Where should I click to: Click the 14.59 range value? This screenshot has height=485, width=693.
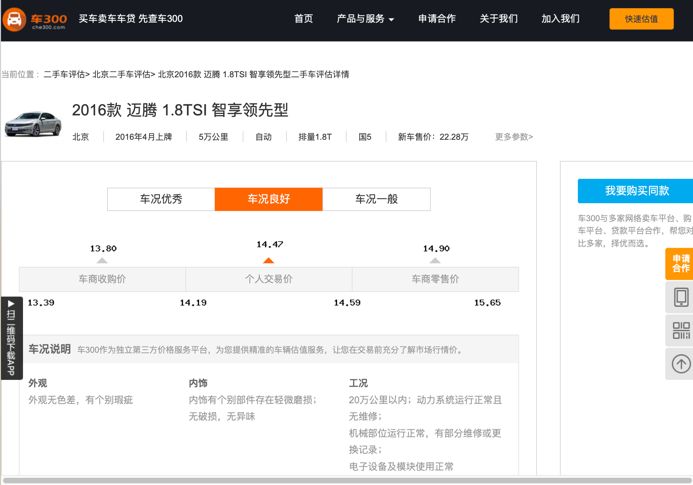coord(347,303)
